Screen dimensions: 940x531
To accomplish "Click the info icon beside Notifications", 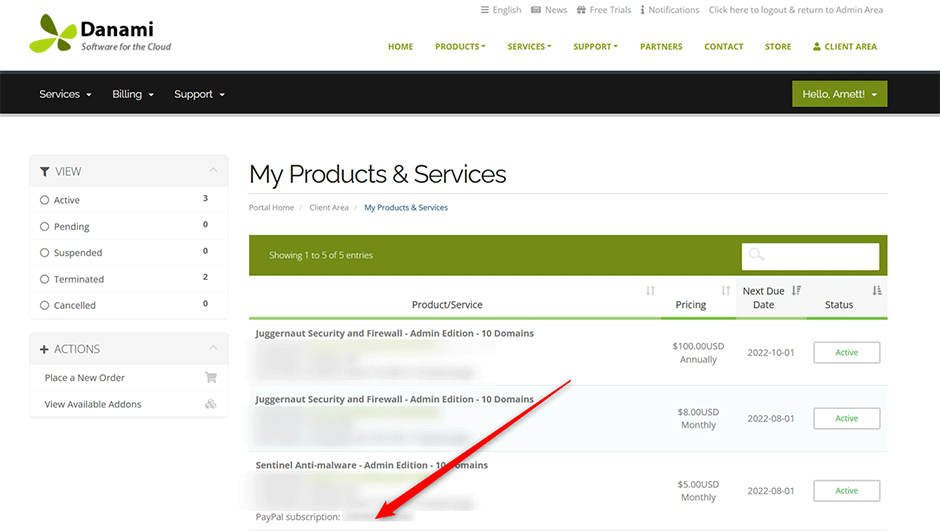I will [642, 10].
